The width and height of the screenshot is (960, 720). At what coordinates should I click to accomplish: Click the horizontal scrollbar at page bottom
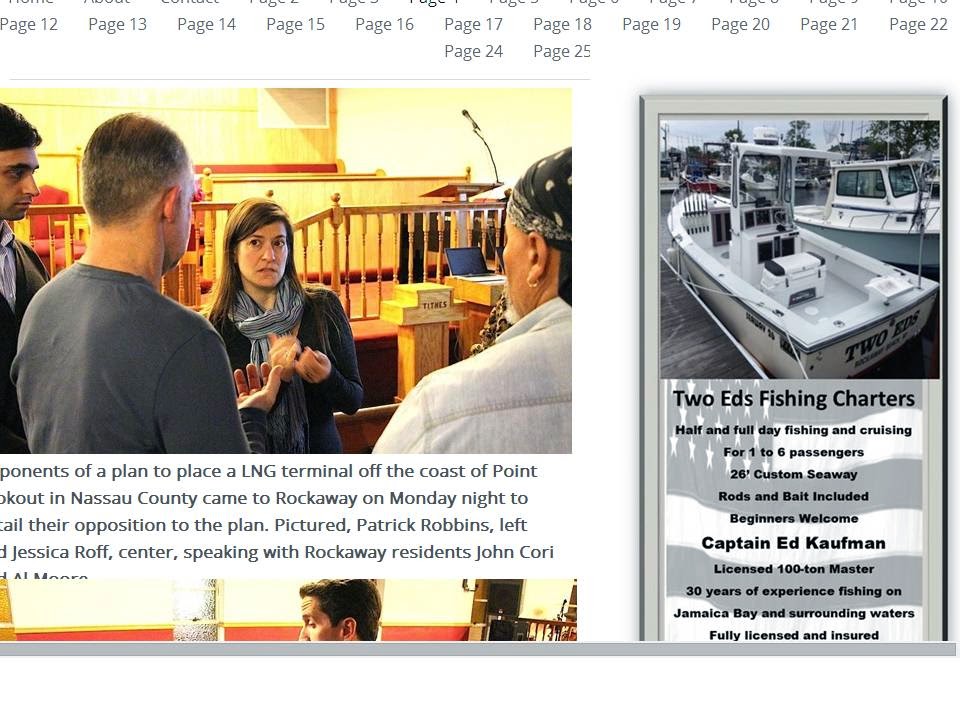(478, 649)
